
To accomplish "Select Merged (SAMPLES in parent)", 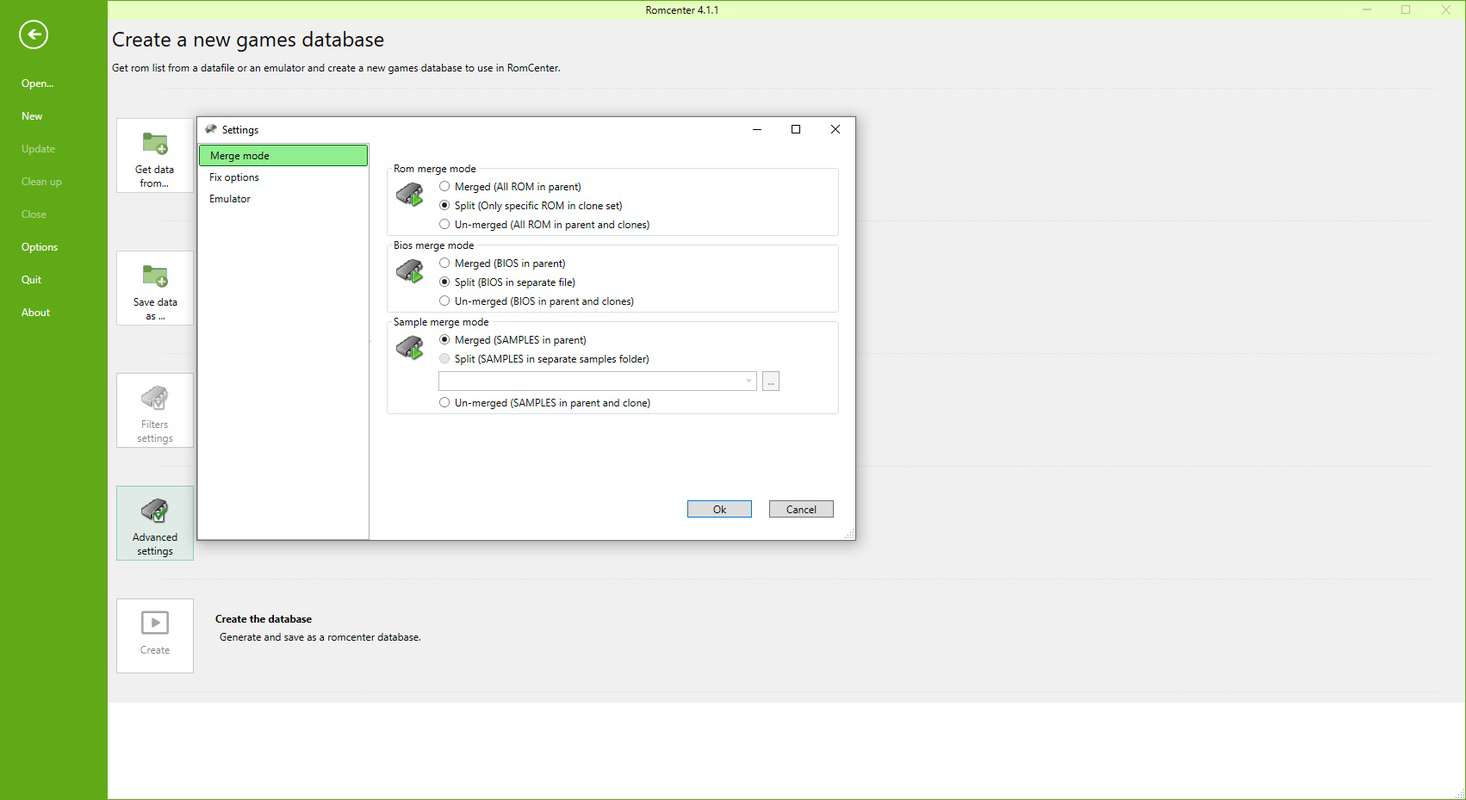I will [x=513, y=341].
